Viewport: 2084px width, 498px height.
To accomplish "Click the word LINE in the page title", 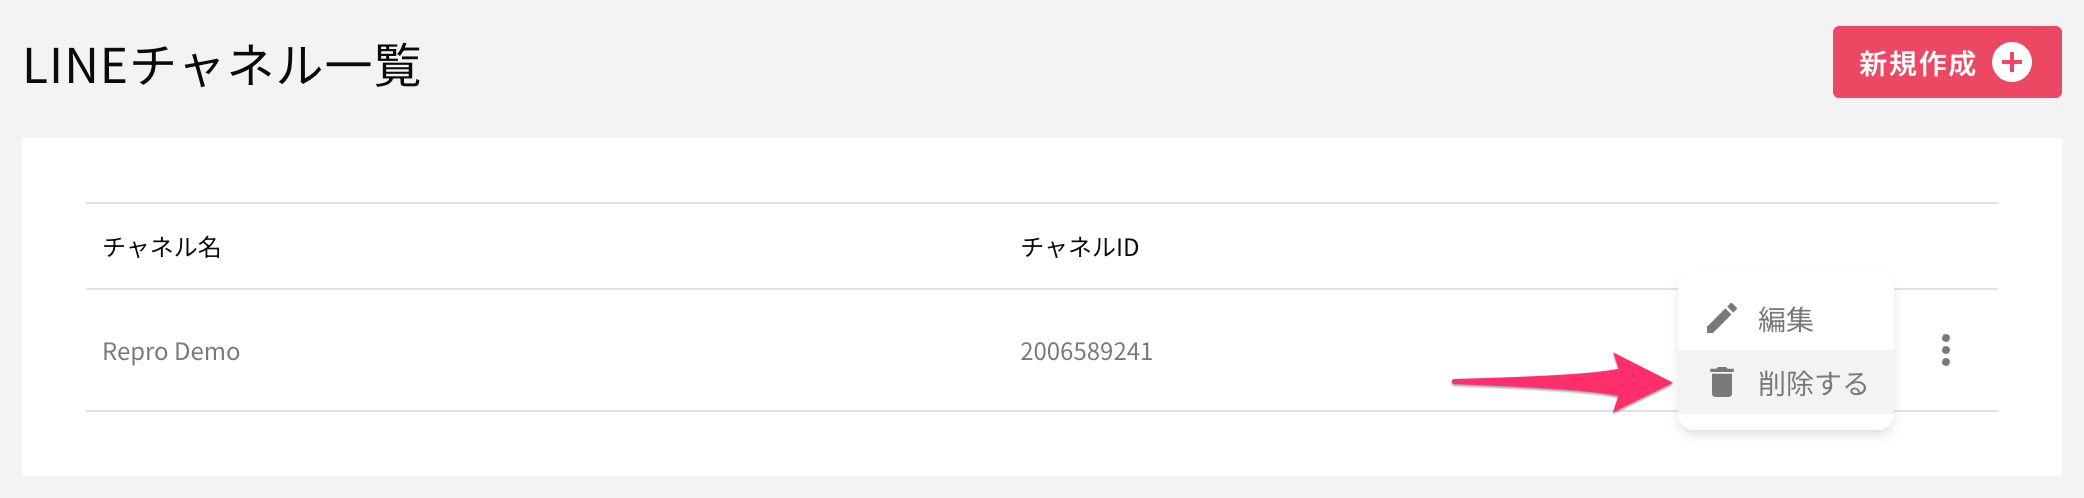I will (75, 67).
